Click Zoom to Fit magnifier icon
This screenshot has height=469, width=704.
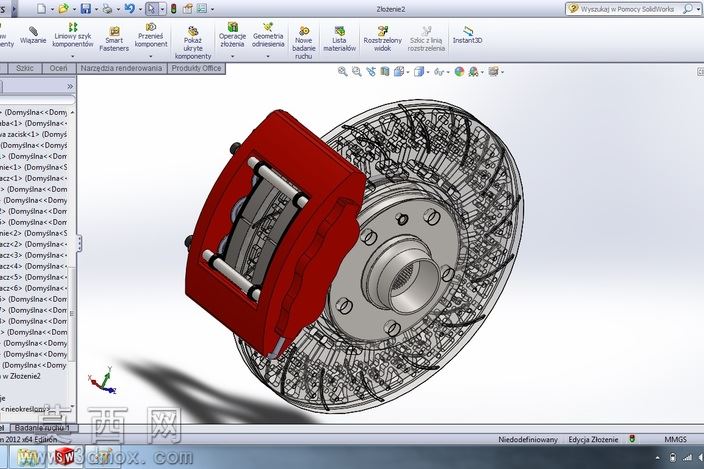pos(343,71)
